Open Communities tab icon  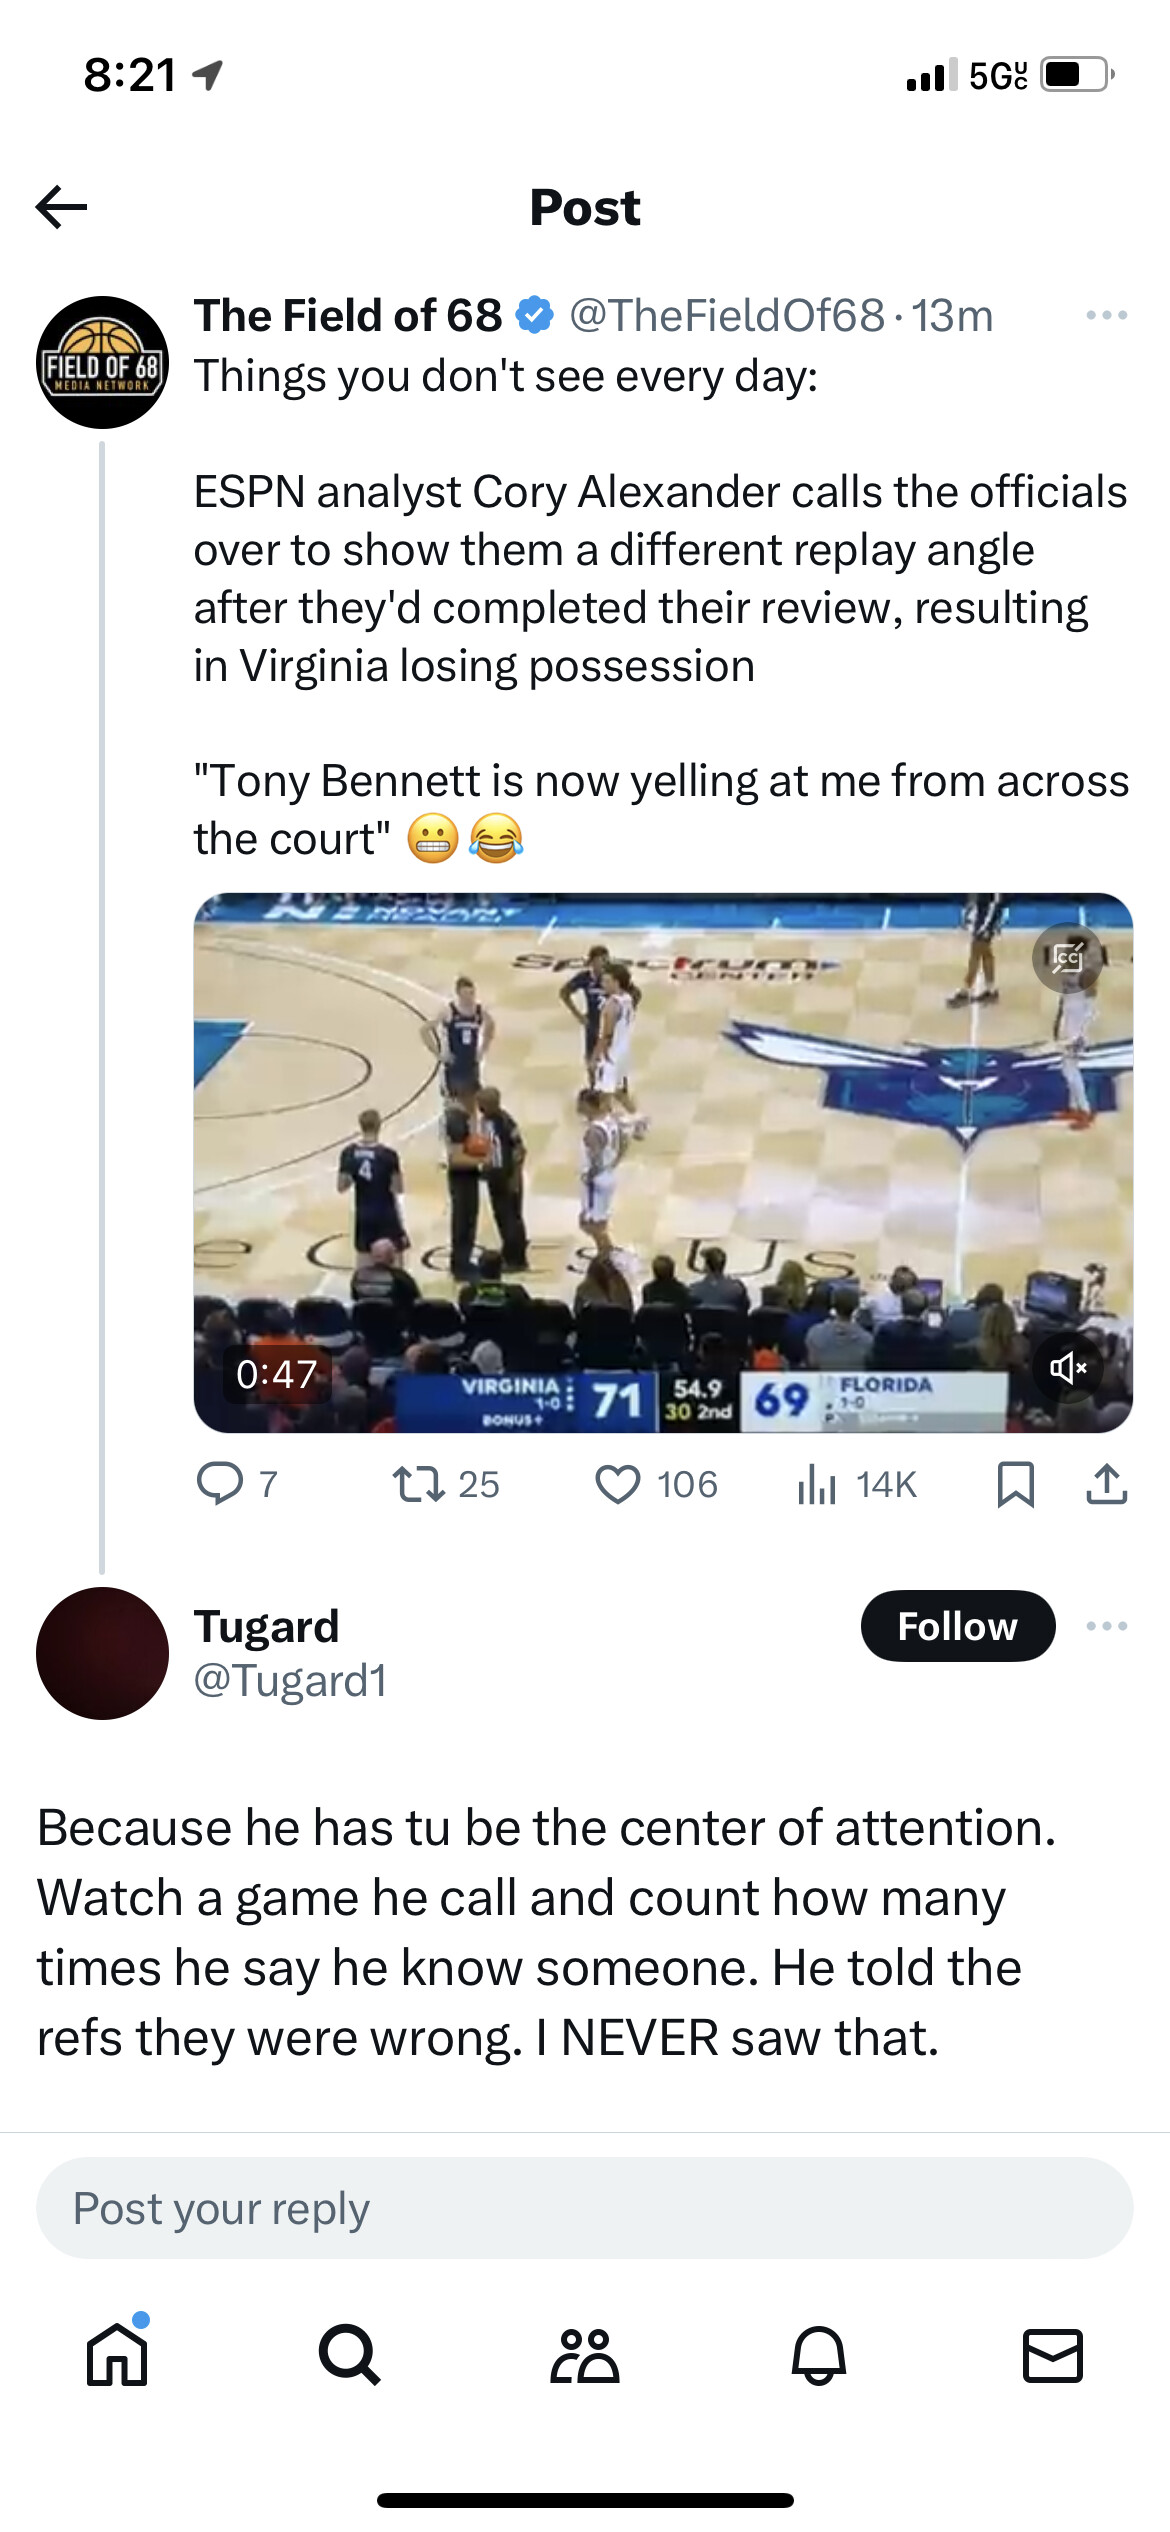[585, 2355]
